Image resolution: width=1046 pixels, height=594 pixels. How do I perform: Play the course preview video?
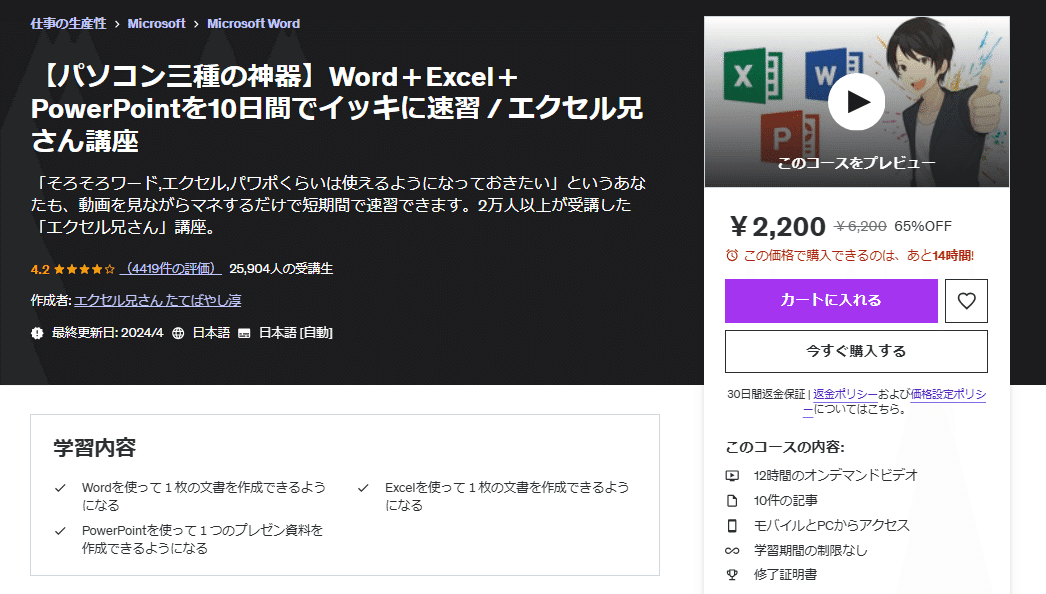pyautogui.click(x=857, y=102)
